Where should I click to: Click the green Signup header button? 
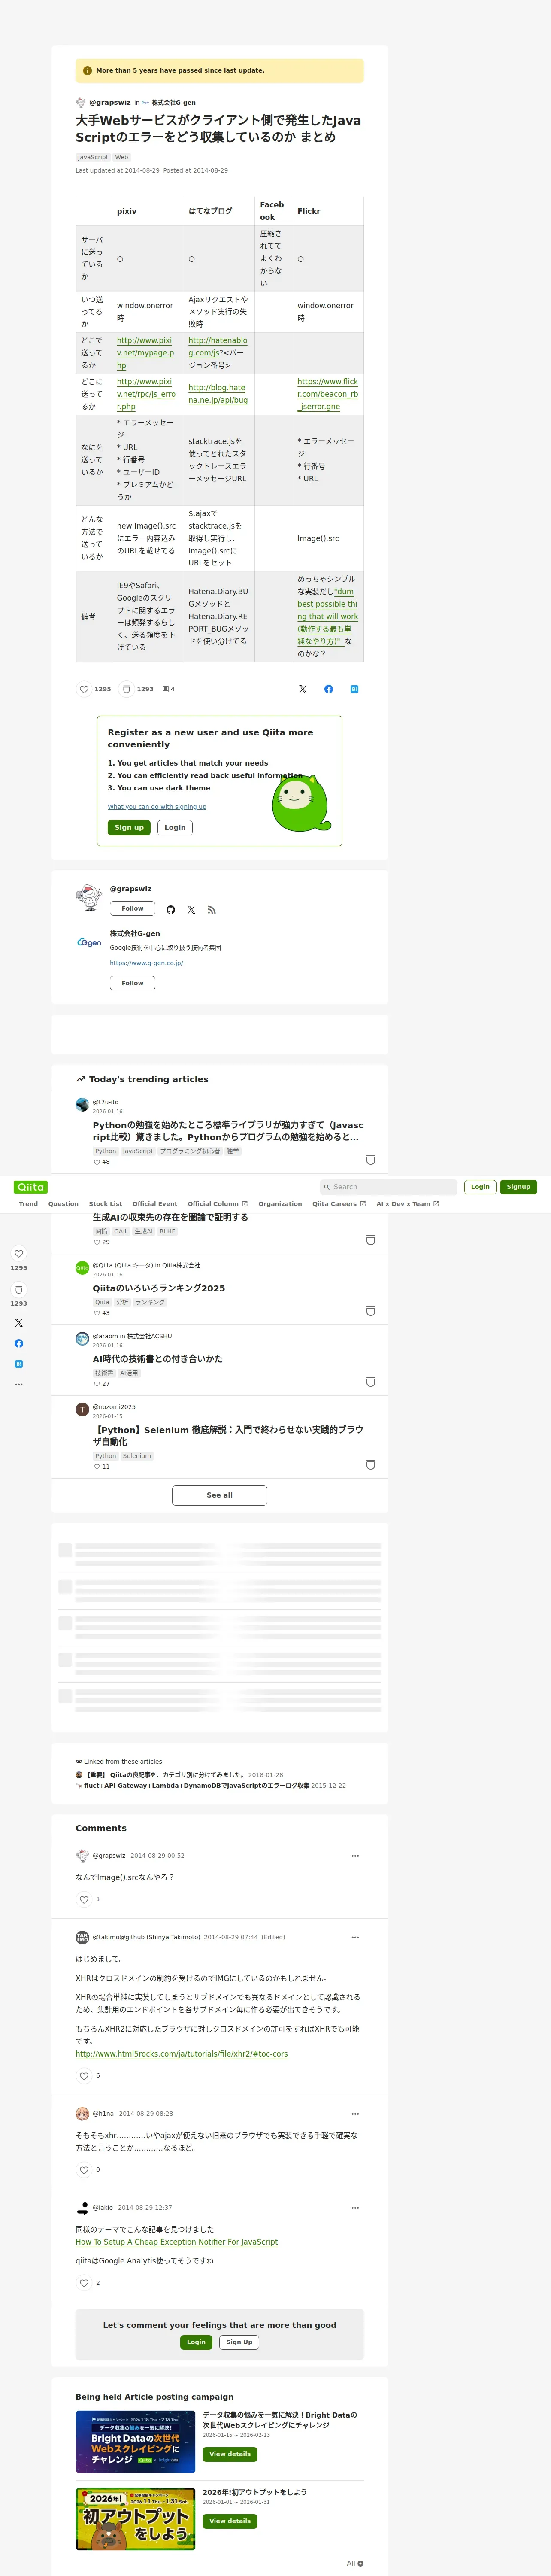[518, 1187]
